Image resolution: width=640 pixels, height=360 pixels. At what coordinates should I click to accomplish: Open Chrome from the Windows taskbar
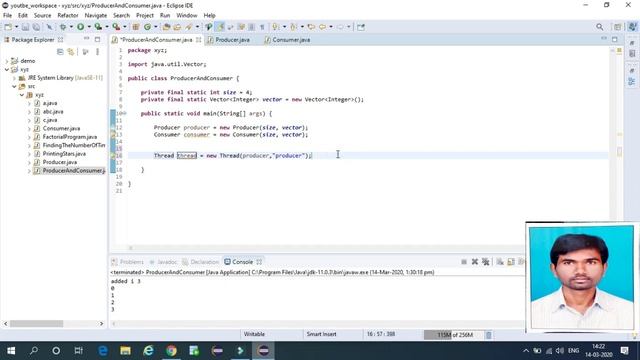171,351
